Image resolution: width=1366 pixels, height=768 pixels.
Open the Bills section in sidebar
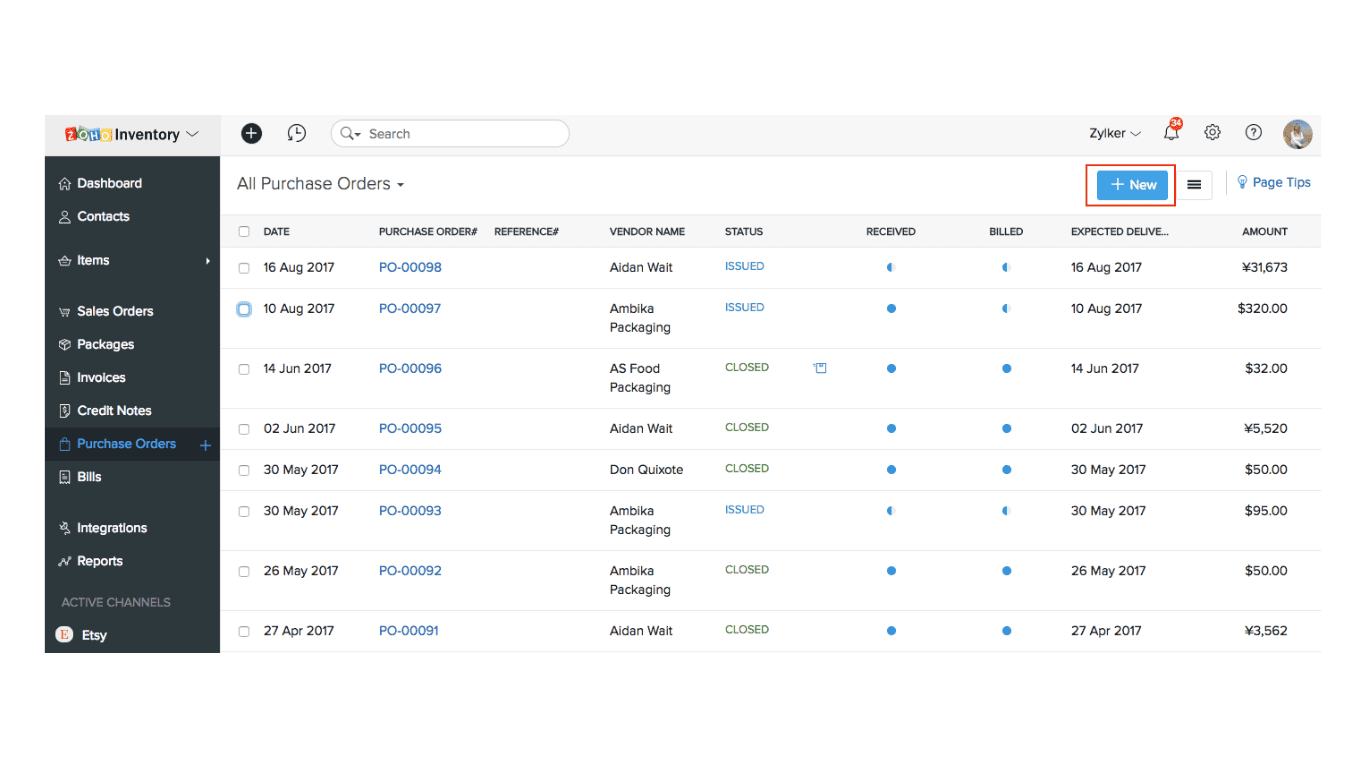(89, 477)
